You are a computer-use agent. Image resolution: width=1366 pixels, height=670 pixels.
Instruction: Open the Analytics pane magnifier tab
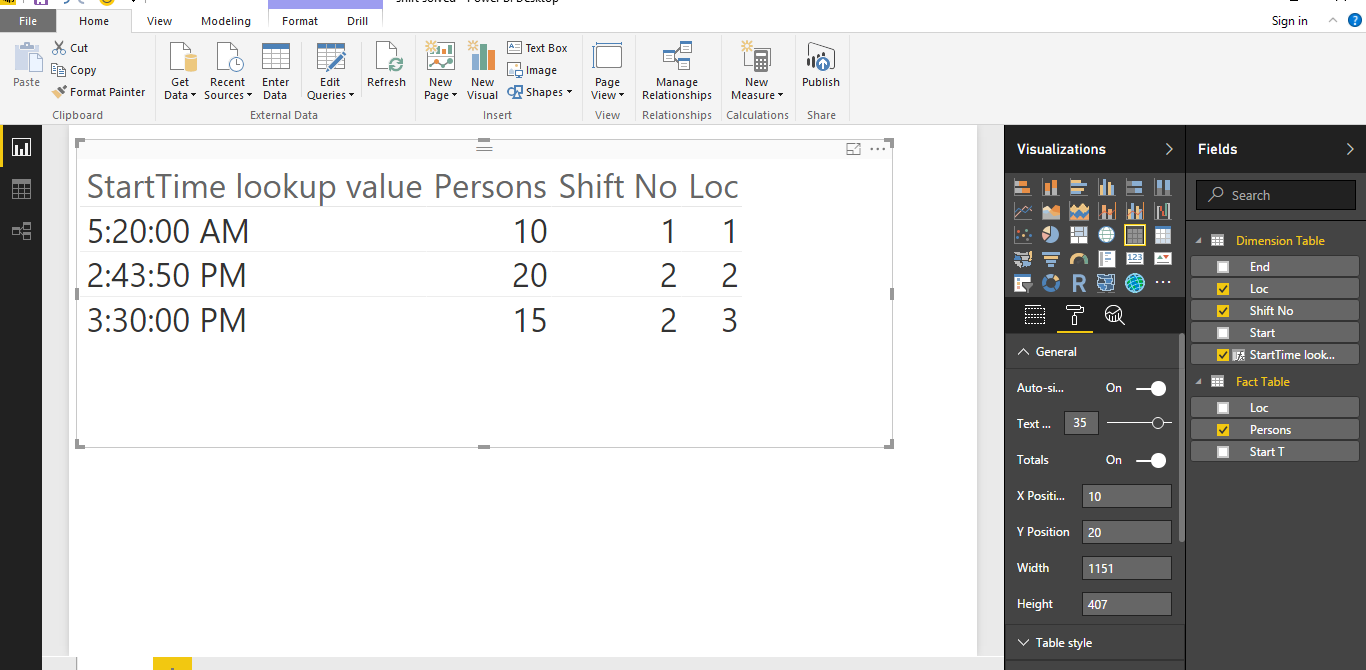click(1114, 316)
